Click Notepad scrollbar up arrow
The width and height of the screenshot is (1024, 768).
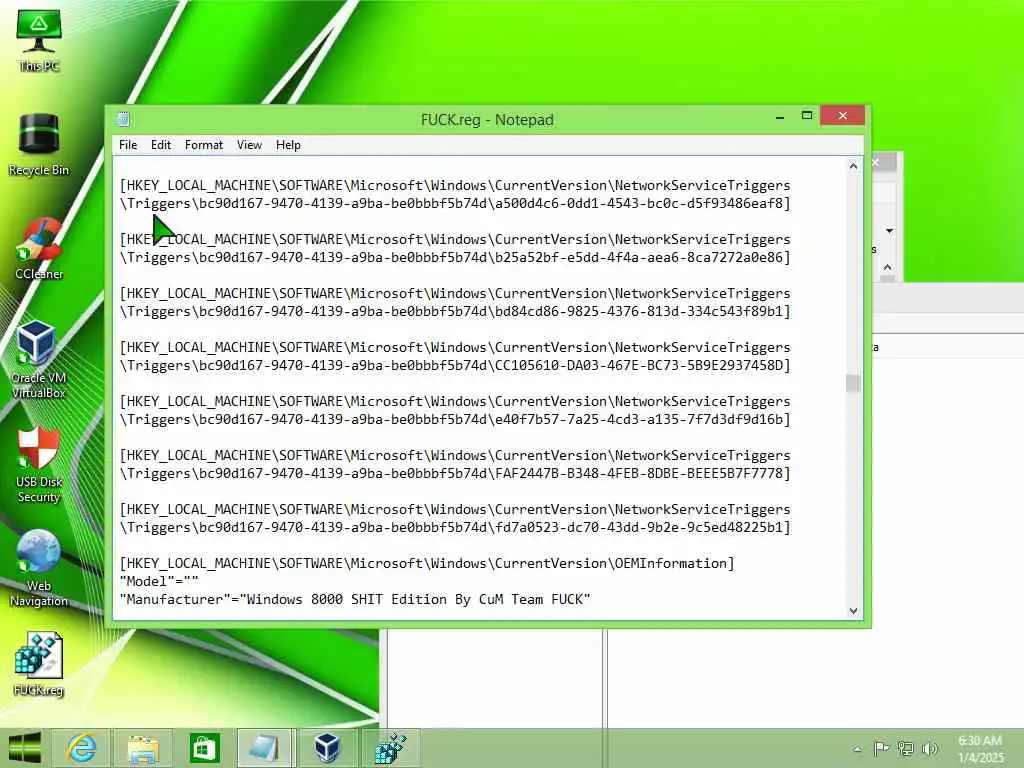tap(853, 166)
